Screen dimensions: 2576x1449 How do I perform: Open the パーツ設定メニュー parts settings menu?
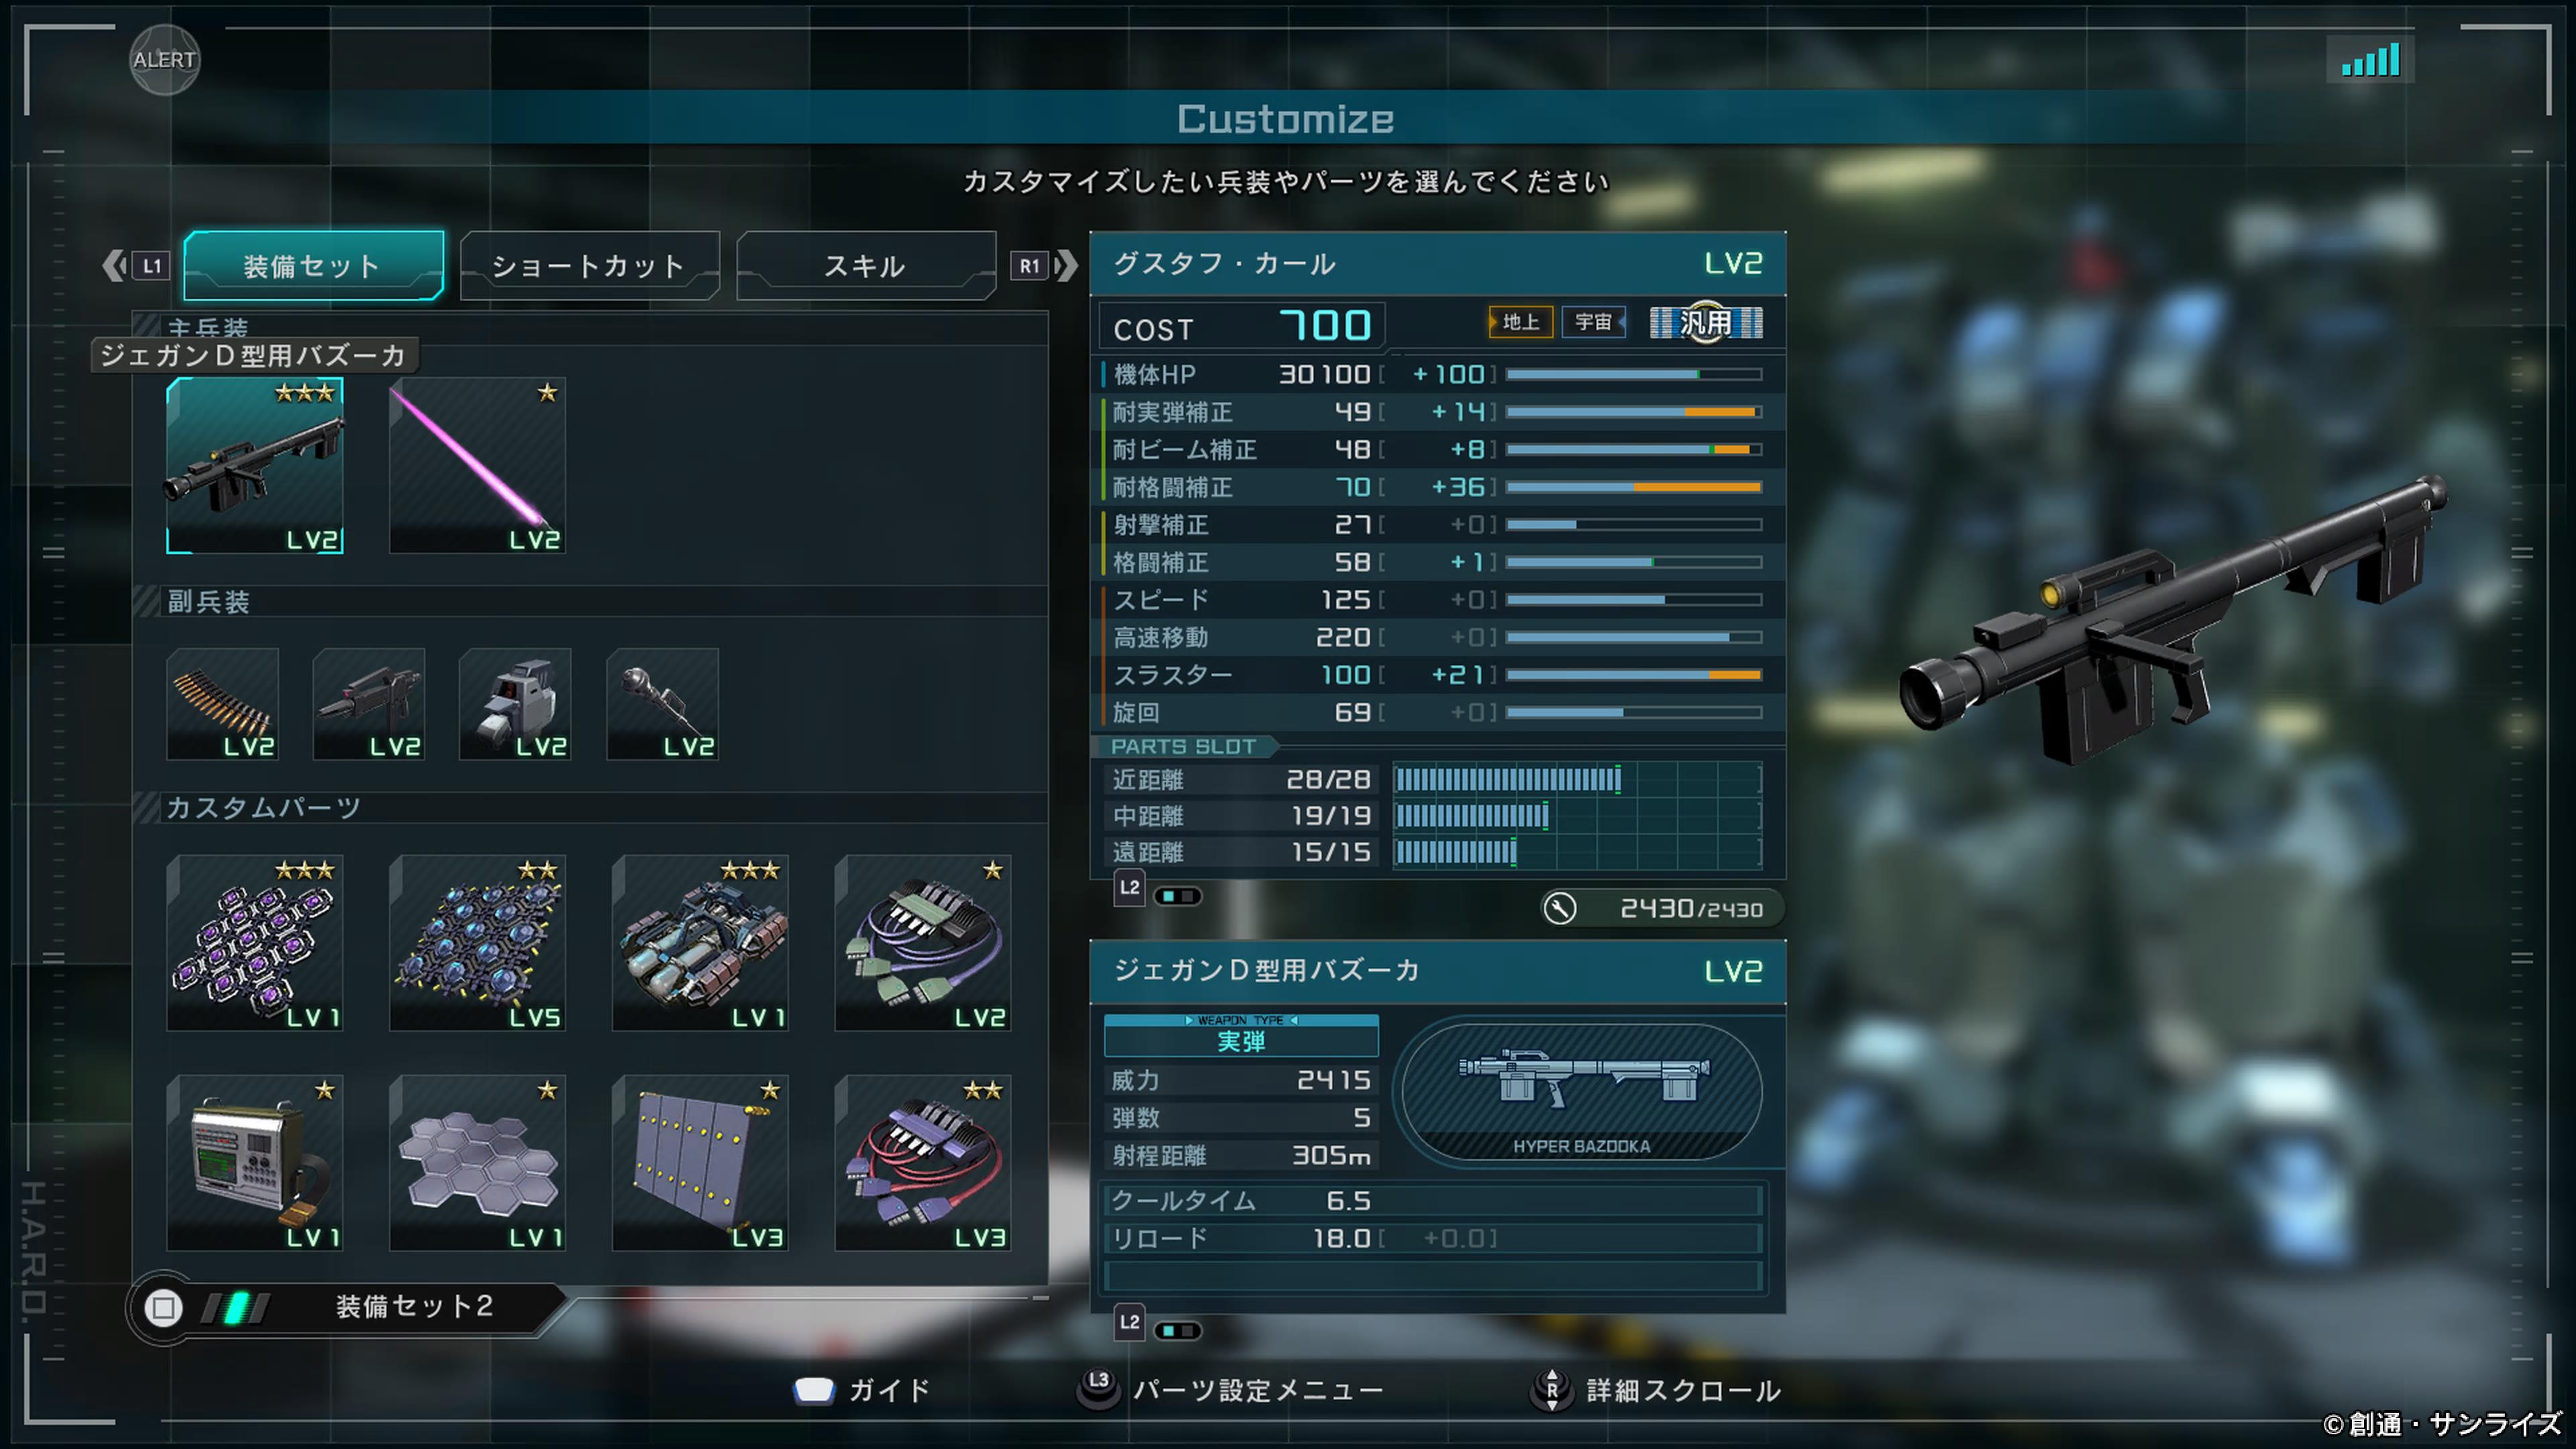[x=1230, y=1391]
